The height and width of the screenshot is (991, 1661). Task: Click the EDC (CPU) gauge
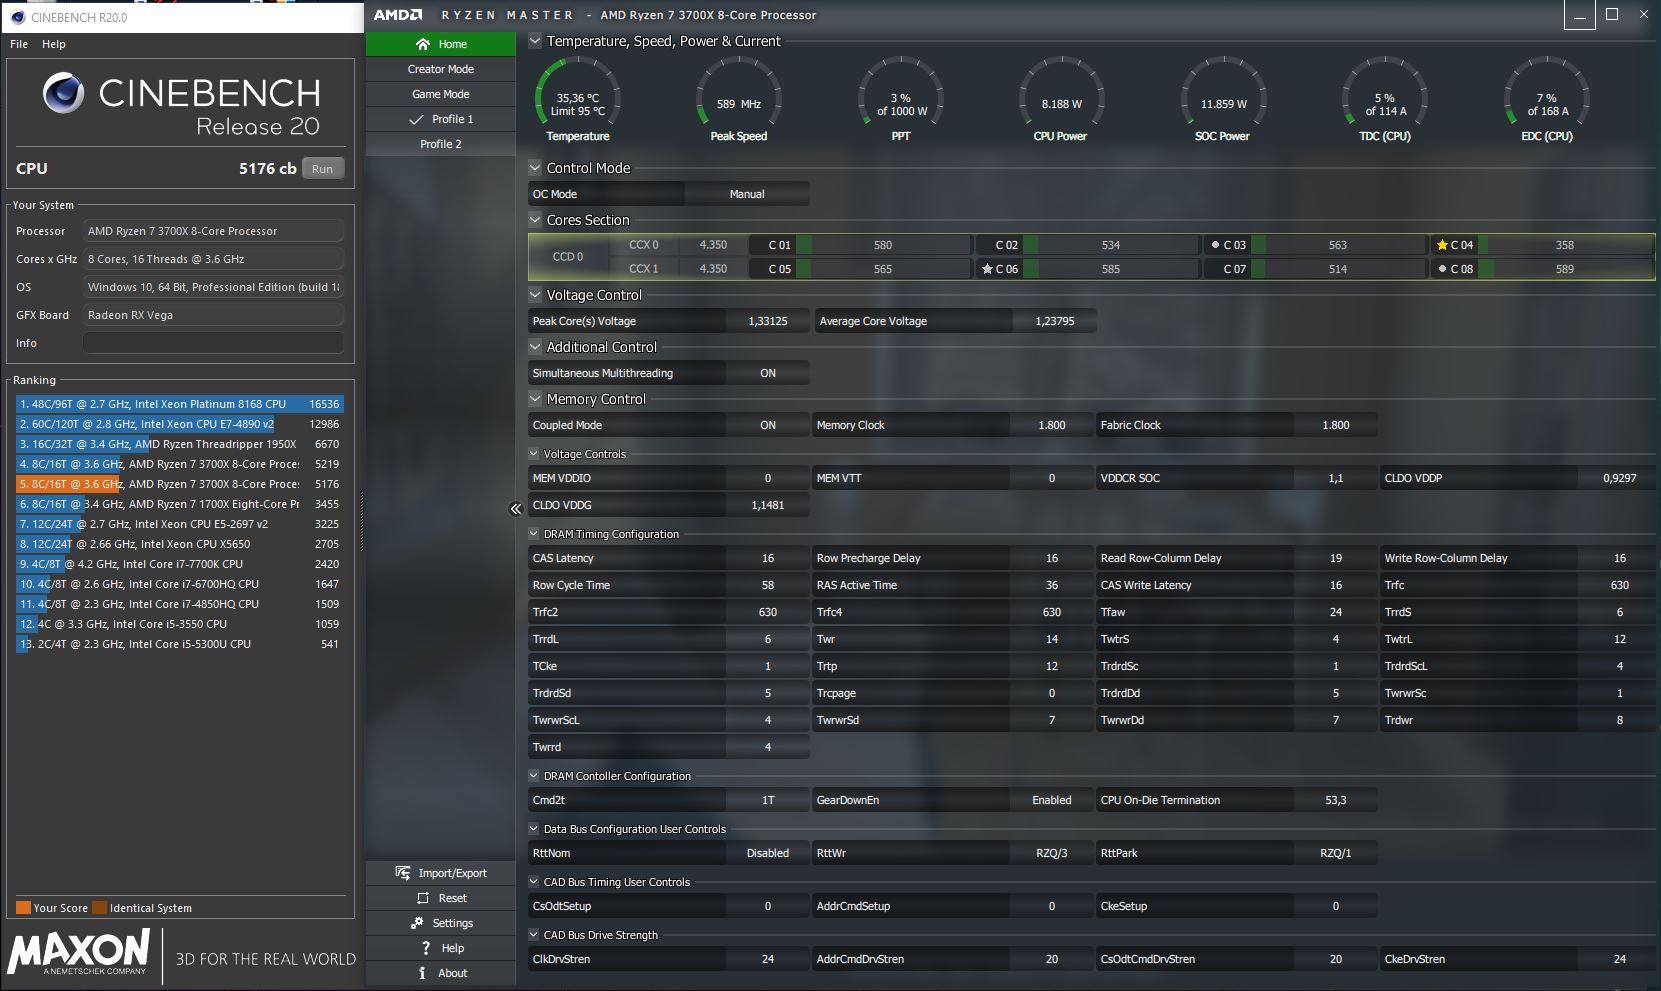1547,98
